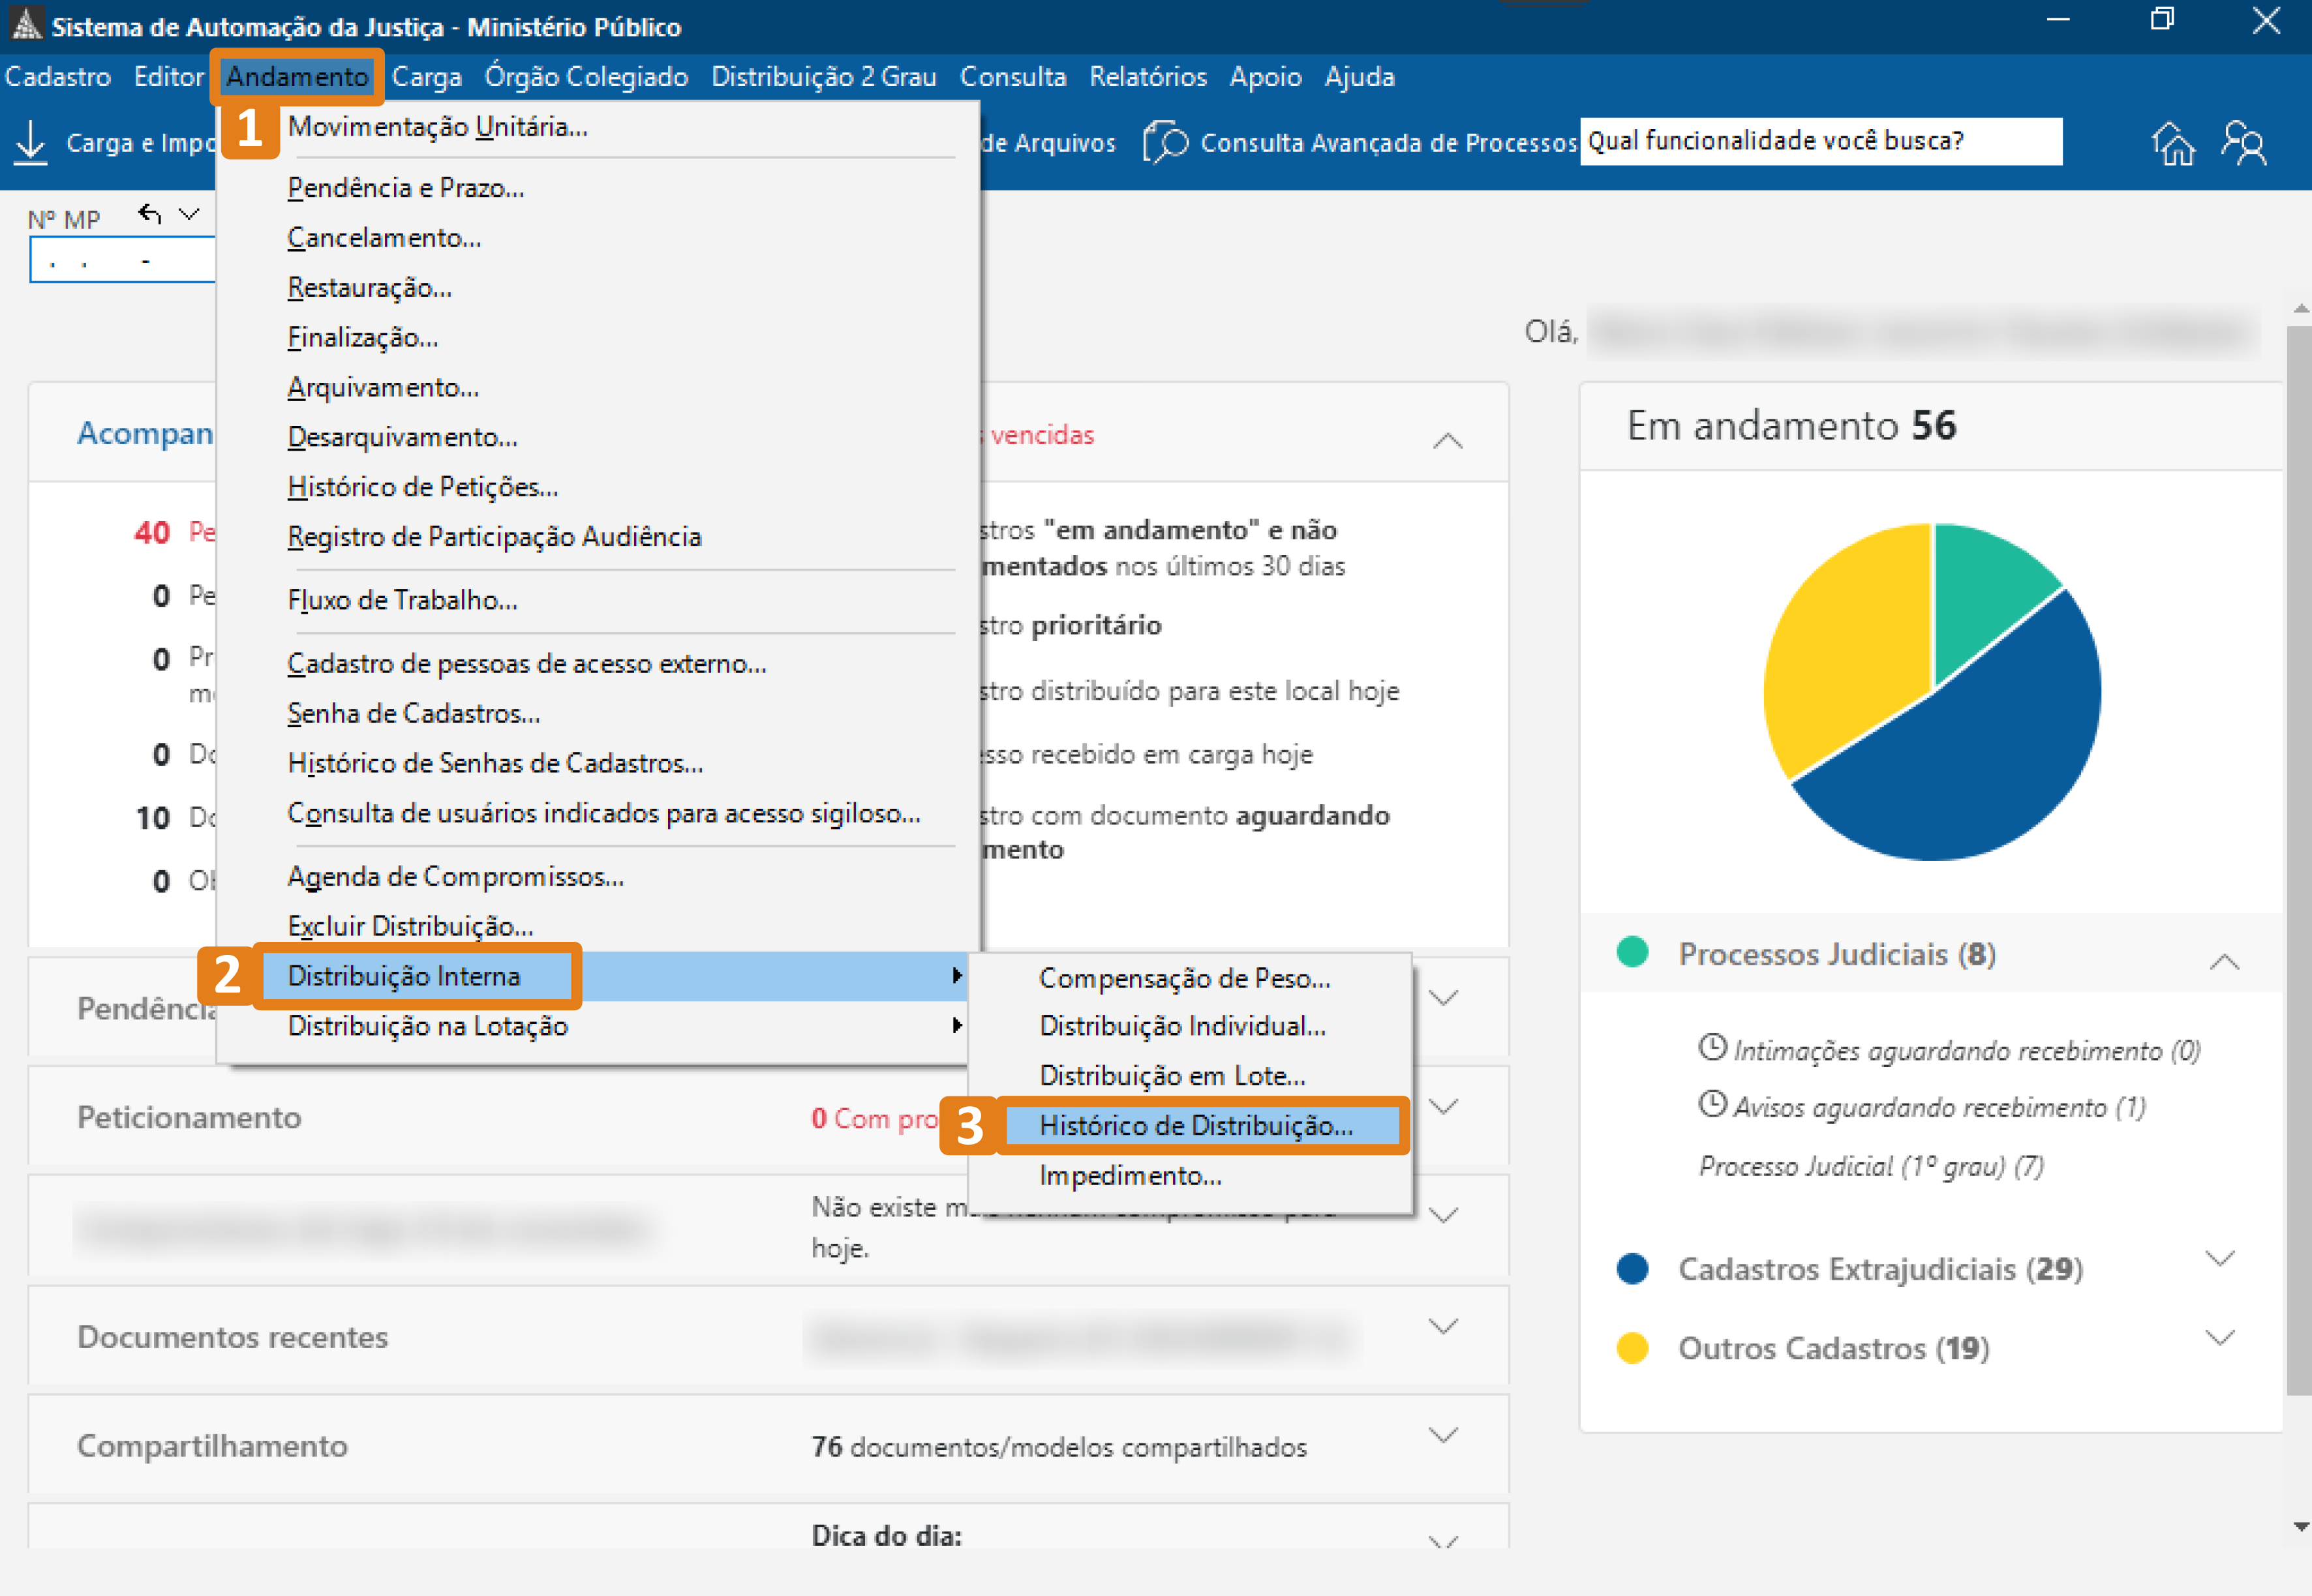Expand the Outros Cadastros section
The image size is (2312, 1596).
point(2219,1338)
